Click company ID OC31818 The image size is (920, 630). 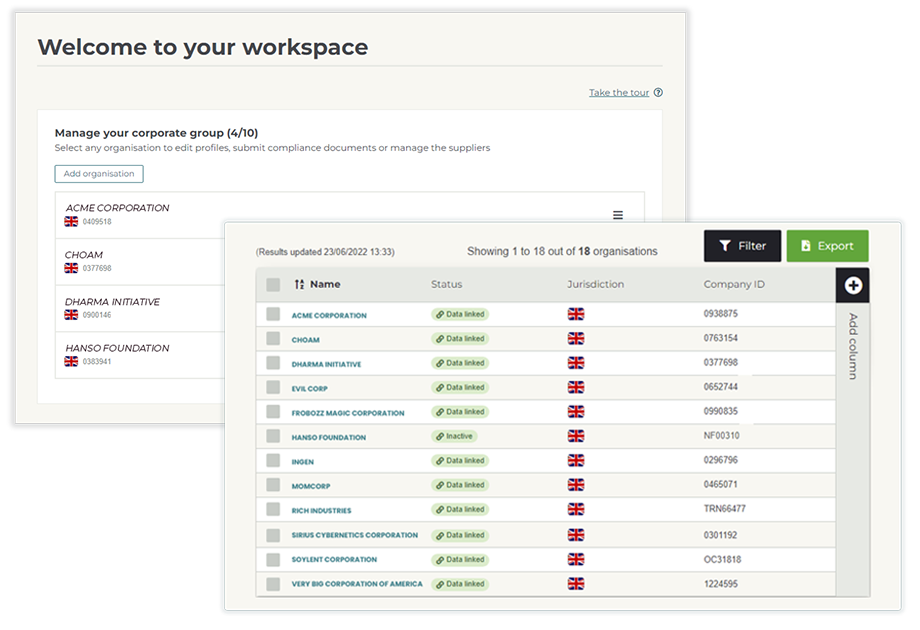coord(722,560)
